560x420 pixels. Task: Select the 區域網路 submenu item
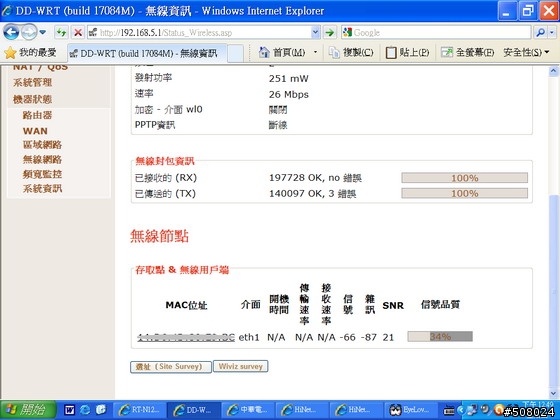point(42,145)
